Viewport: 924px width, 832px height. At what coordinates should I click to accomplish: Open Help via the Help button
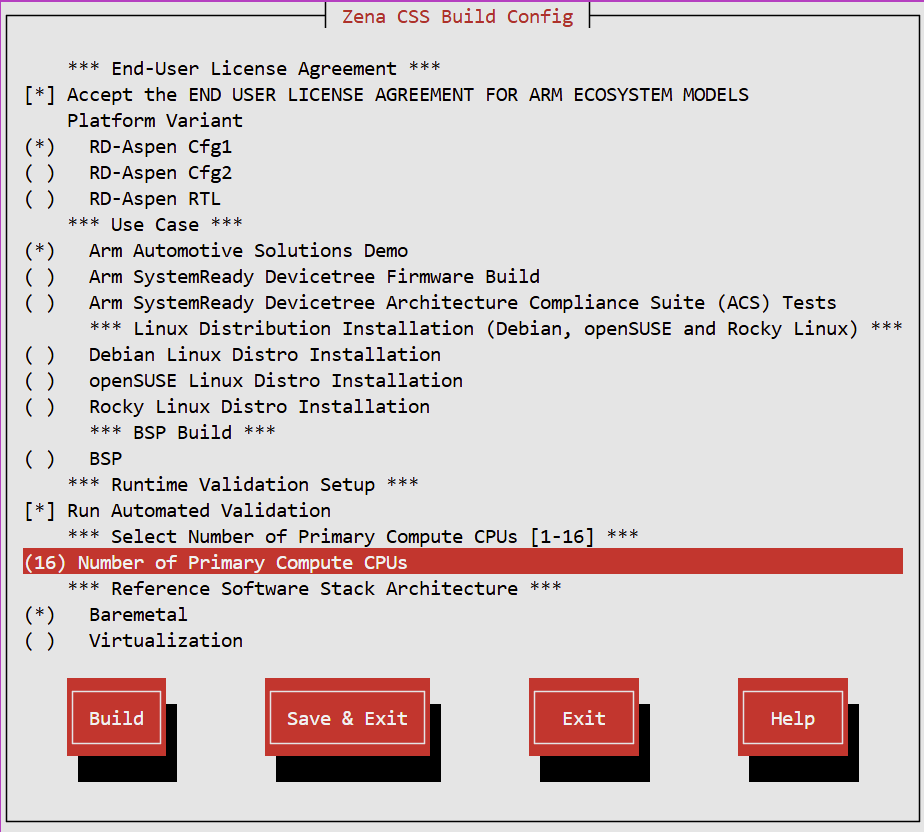tap(793, 717)
